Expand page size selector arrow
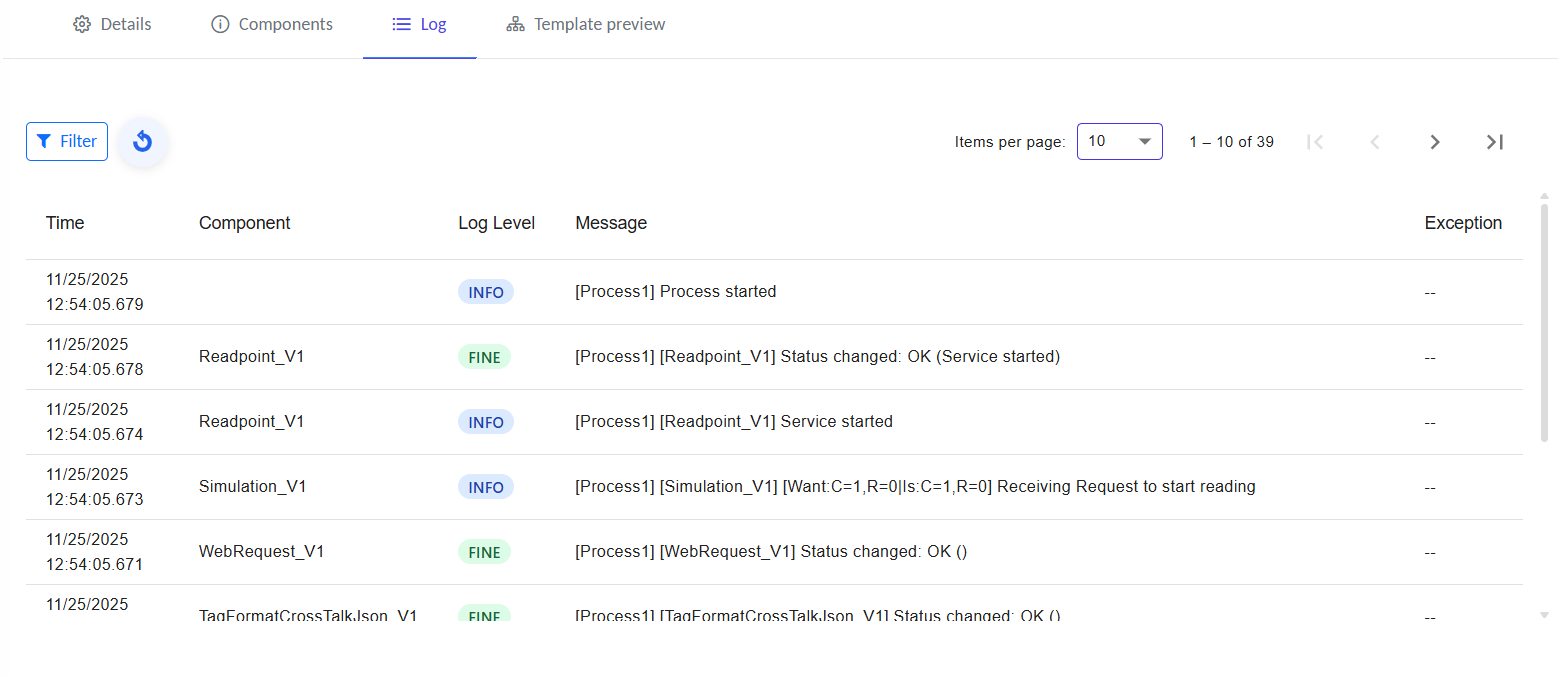1558x677 pixels. (x=1145, y=142)
